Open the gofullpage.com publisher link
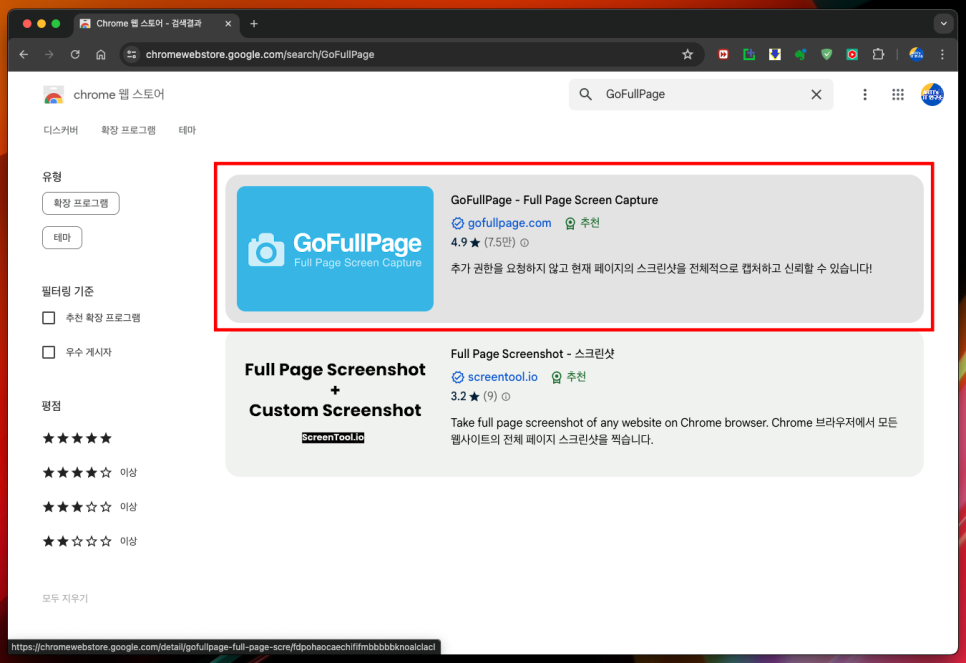 509,223
